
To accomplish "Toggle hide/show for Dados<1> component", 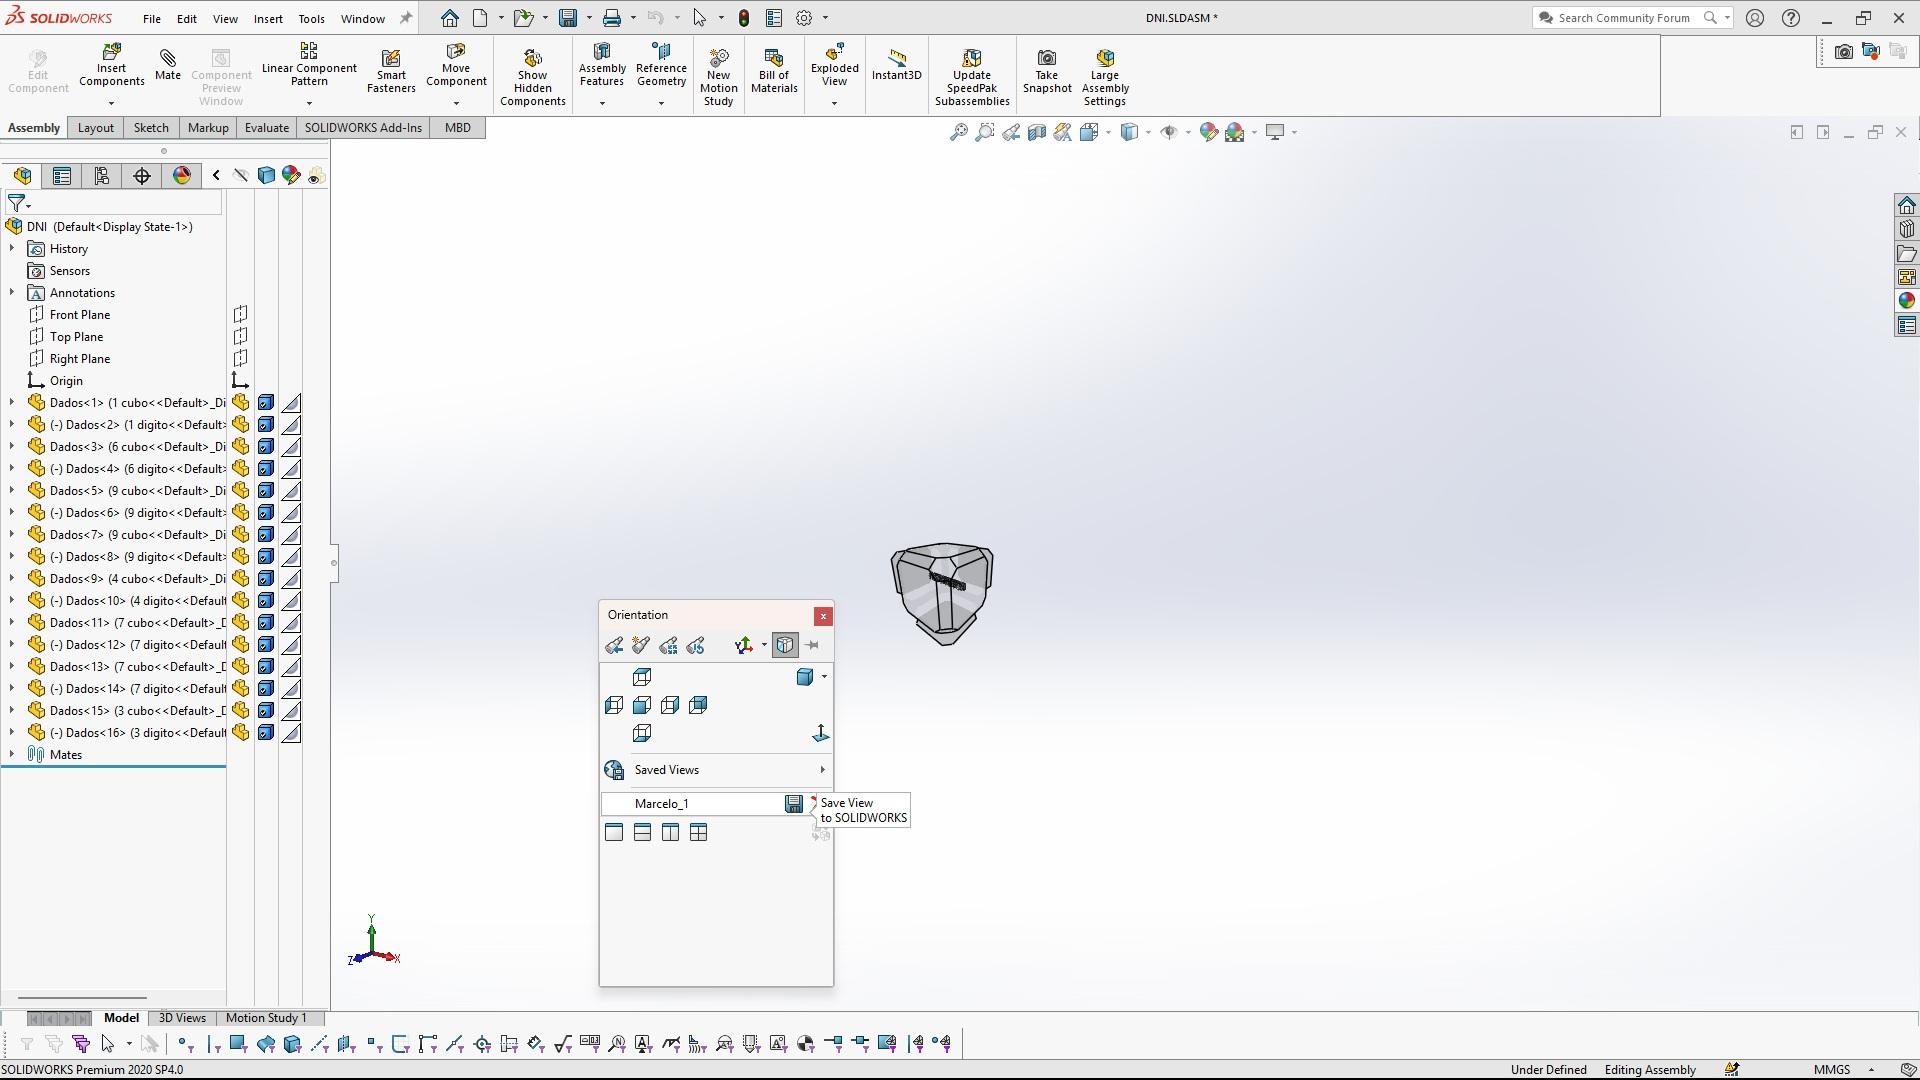I will pyautogui.click(x=241, y=403).
